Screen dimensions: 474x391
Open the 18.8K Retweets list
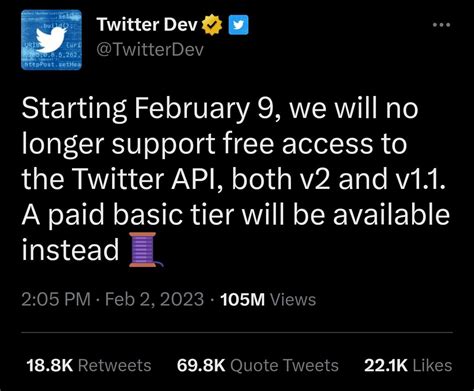click(x=89, y=365)
